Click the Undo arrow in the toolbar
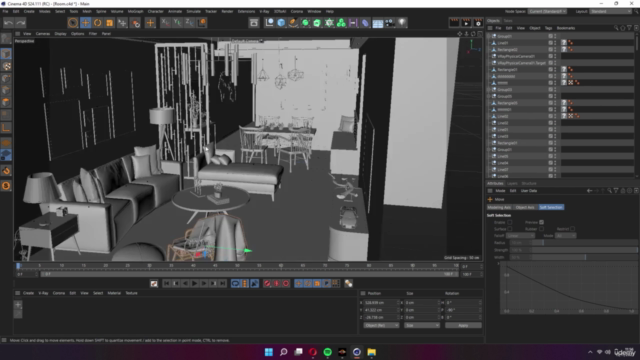Screen dimensions: 640x360 pyautogui.click(x=8, y=23)
